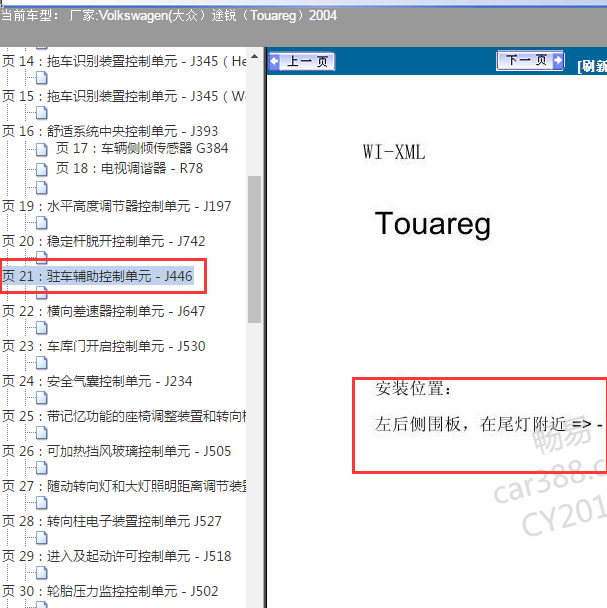Go to previous page with 上一页 button
Image resolution: width=607 pixels, height=608 pixels.
pyautogui.click(x=302, y=61)
